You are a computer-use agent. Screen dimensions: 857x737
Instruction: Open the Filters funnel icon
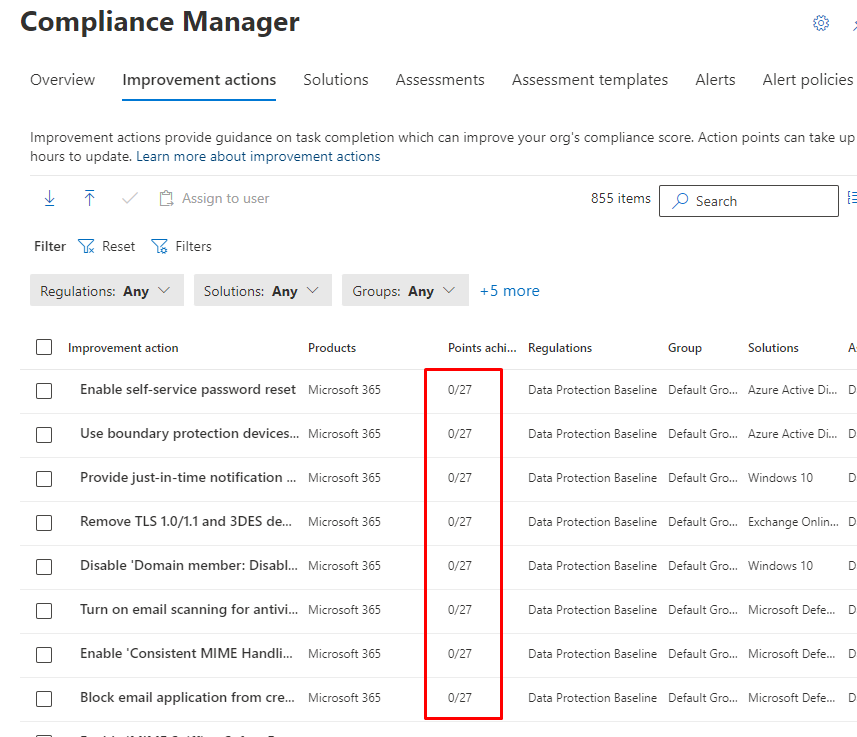tap(159, 246)
